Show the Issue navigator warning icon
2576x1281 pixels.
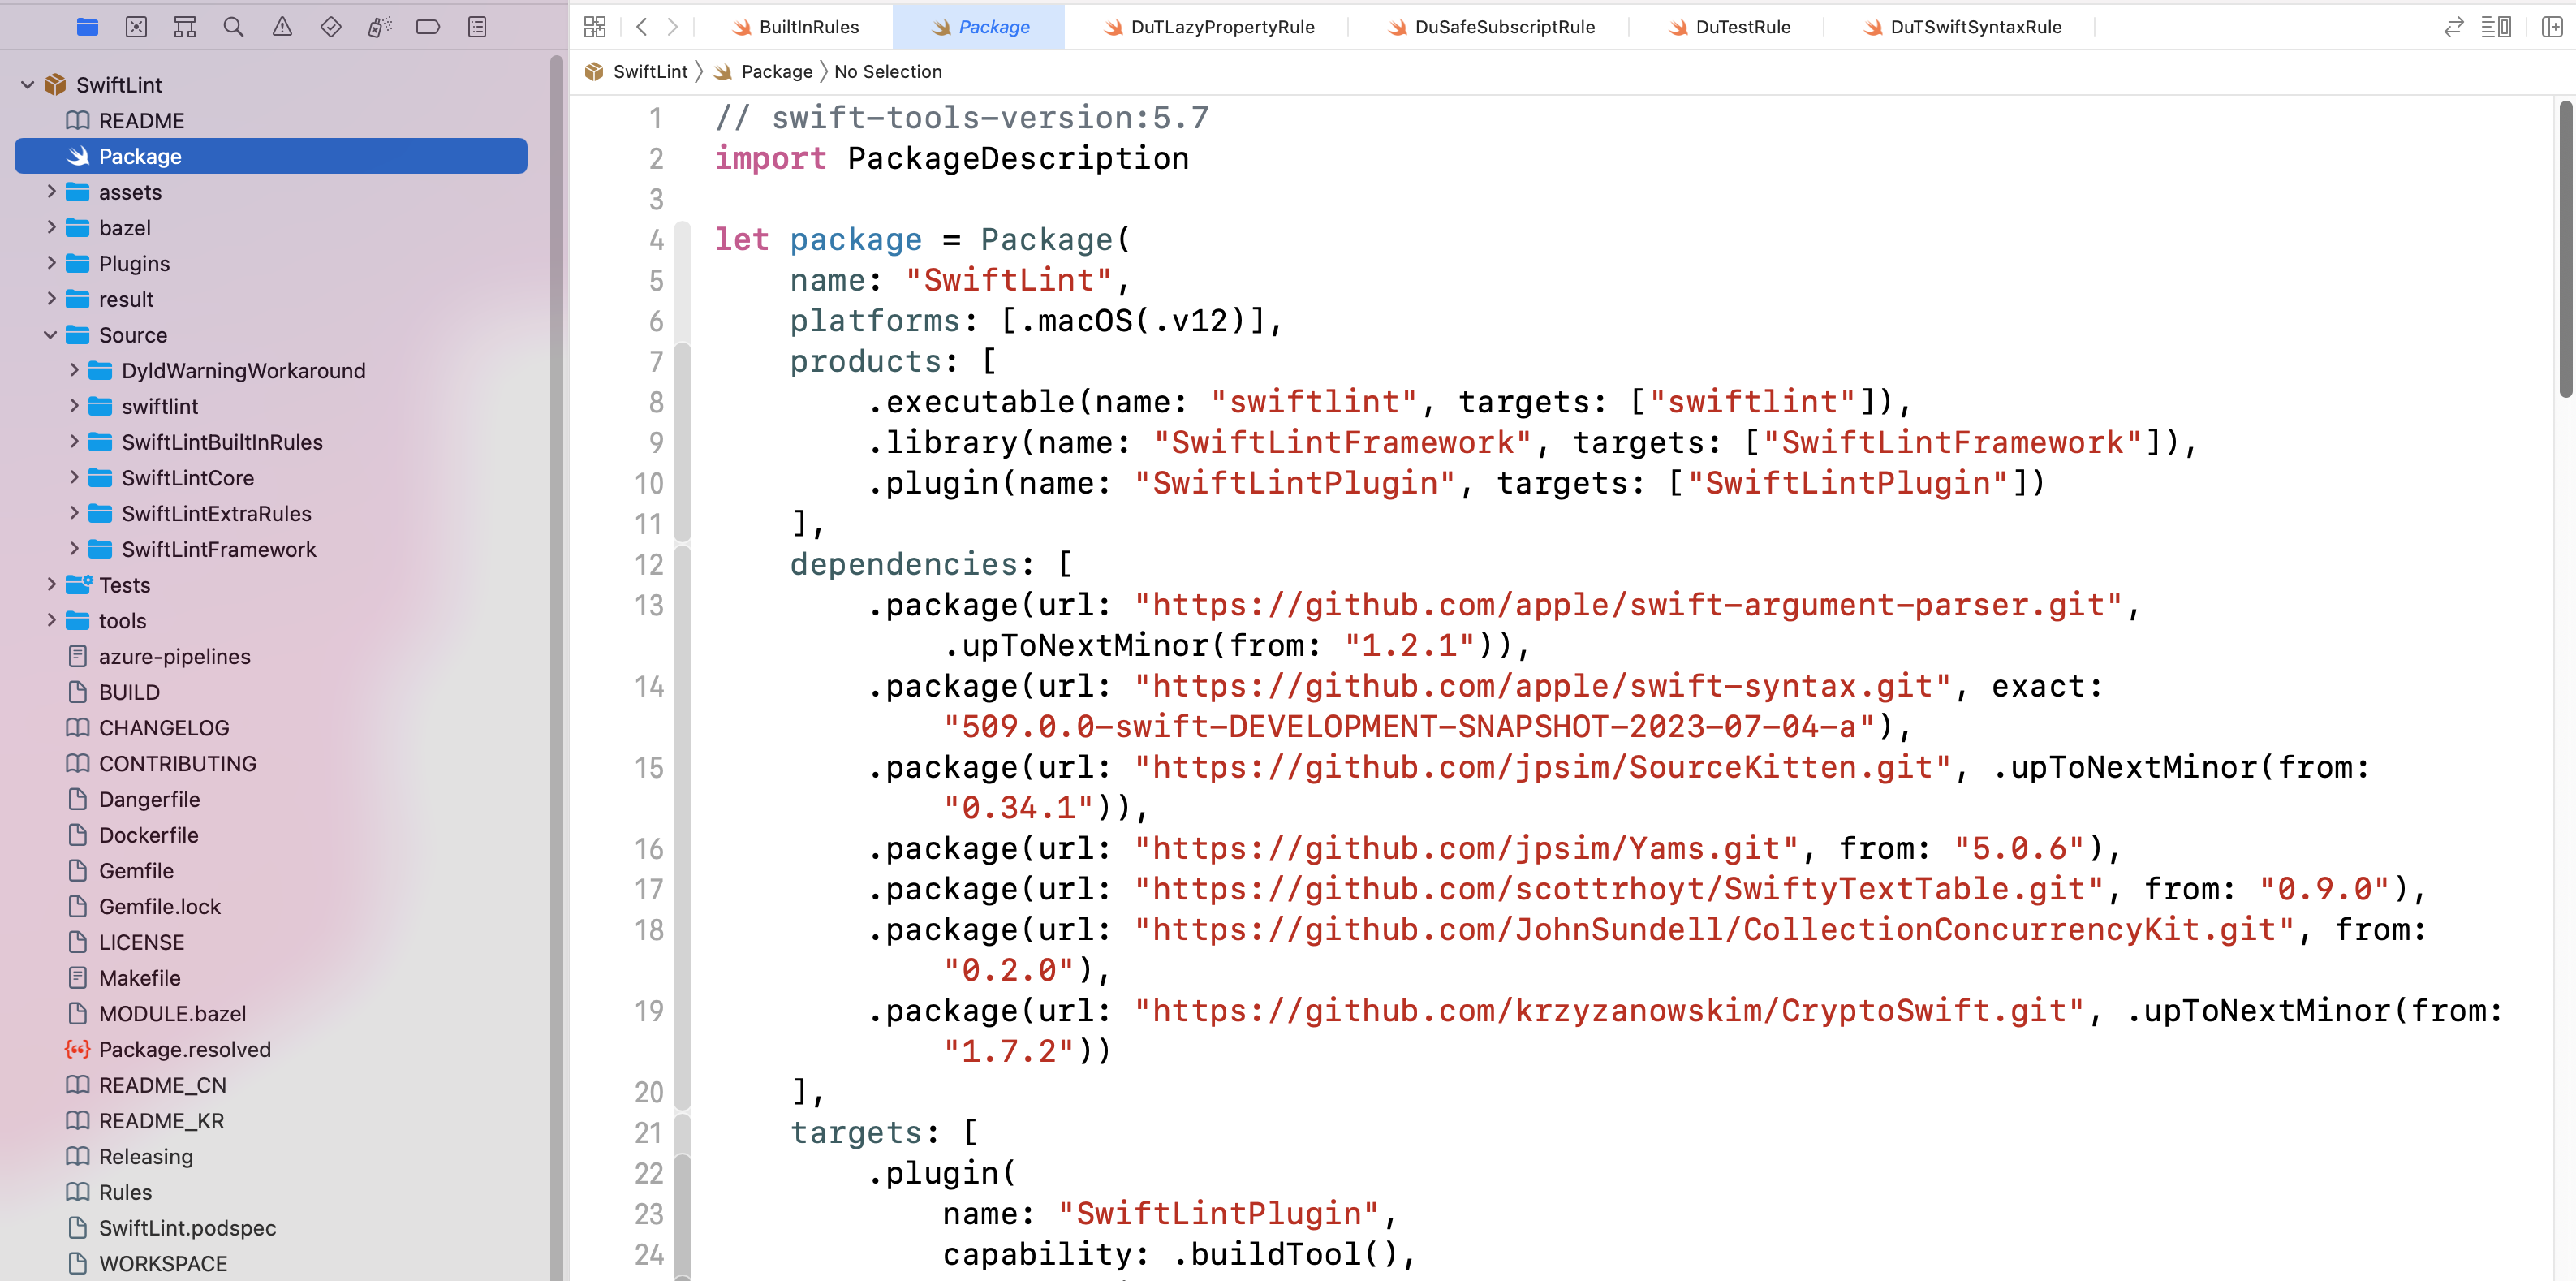(x=282, y=27)
